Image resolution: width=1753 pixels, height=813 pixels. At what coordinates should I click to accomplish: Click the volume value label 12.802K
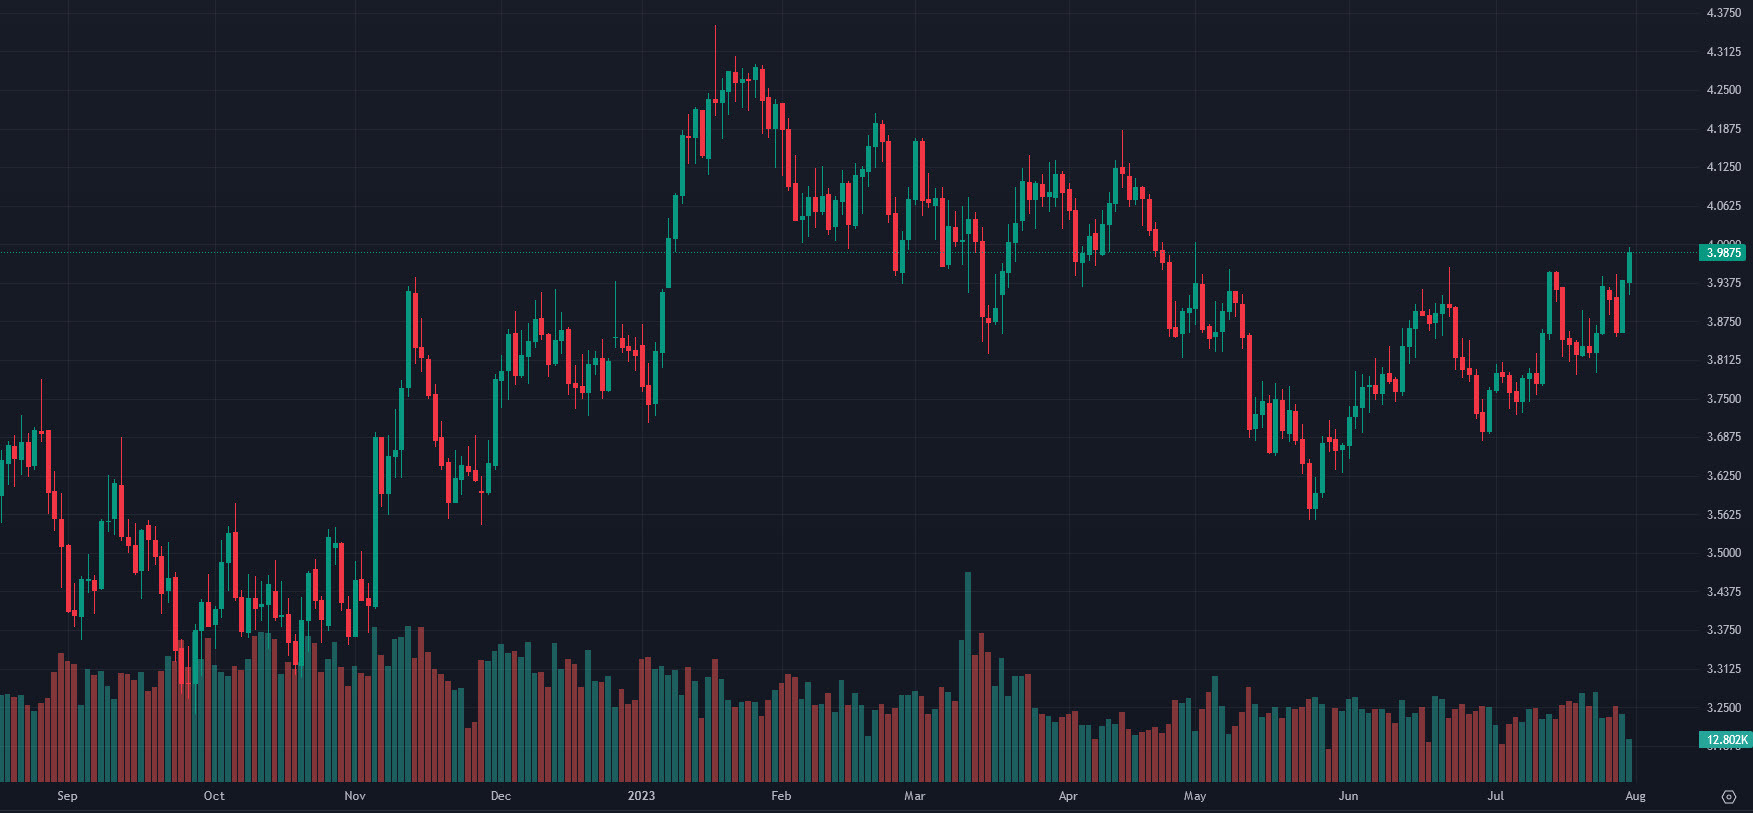(x=1726, y=740)
